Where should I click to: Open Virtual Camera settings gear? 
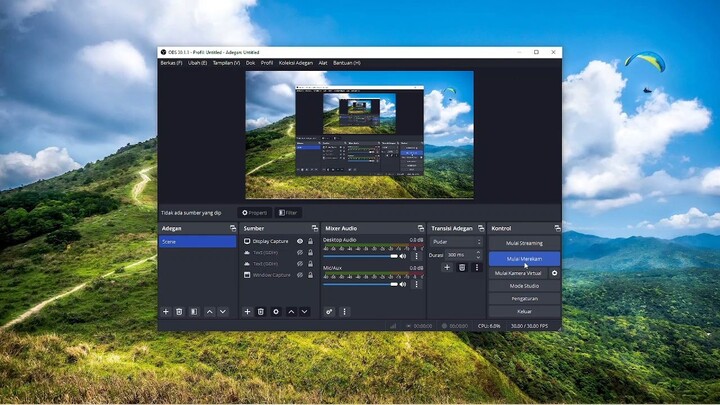(555, 273)
